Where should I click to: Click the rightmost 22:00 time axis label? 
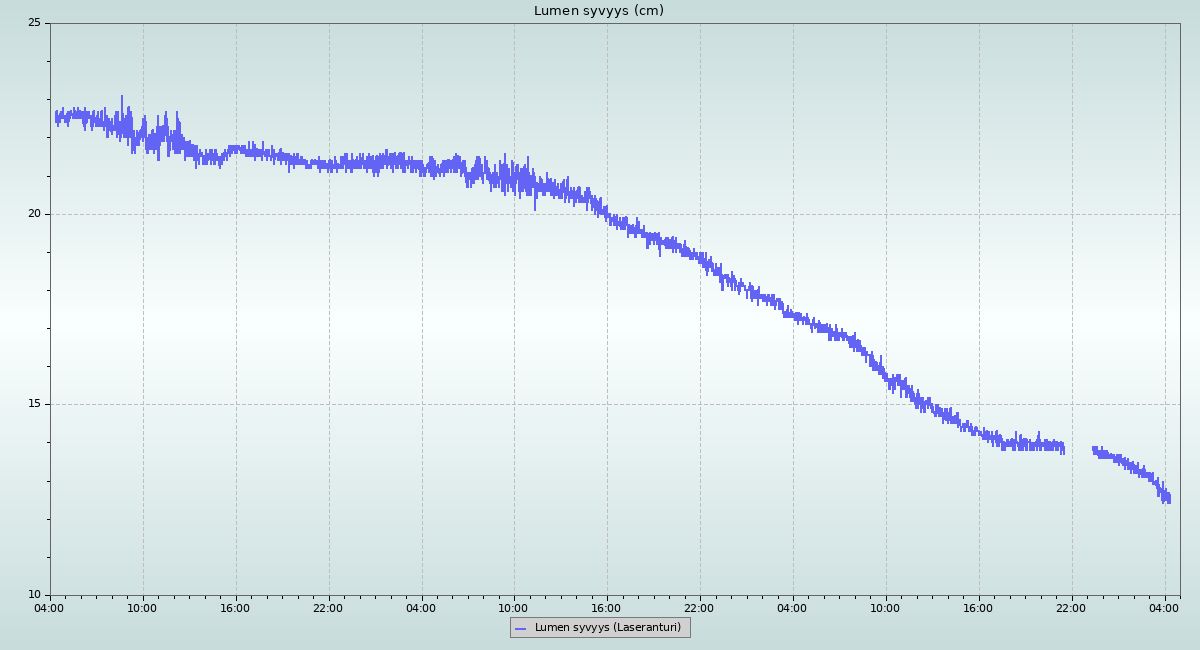[1071, 608]
